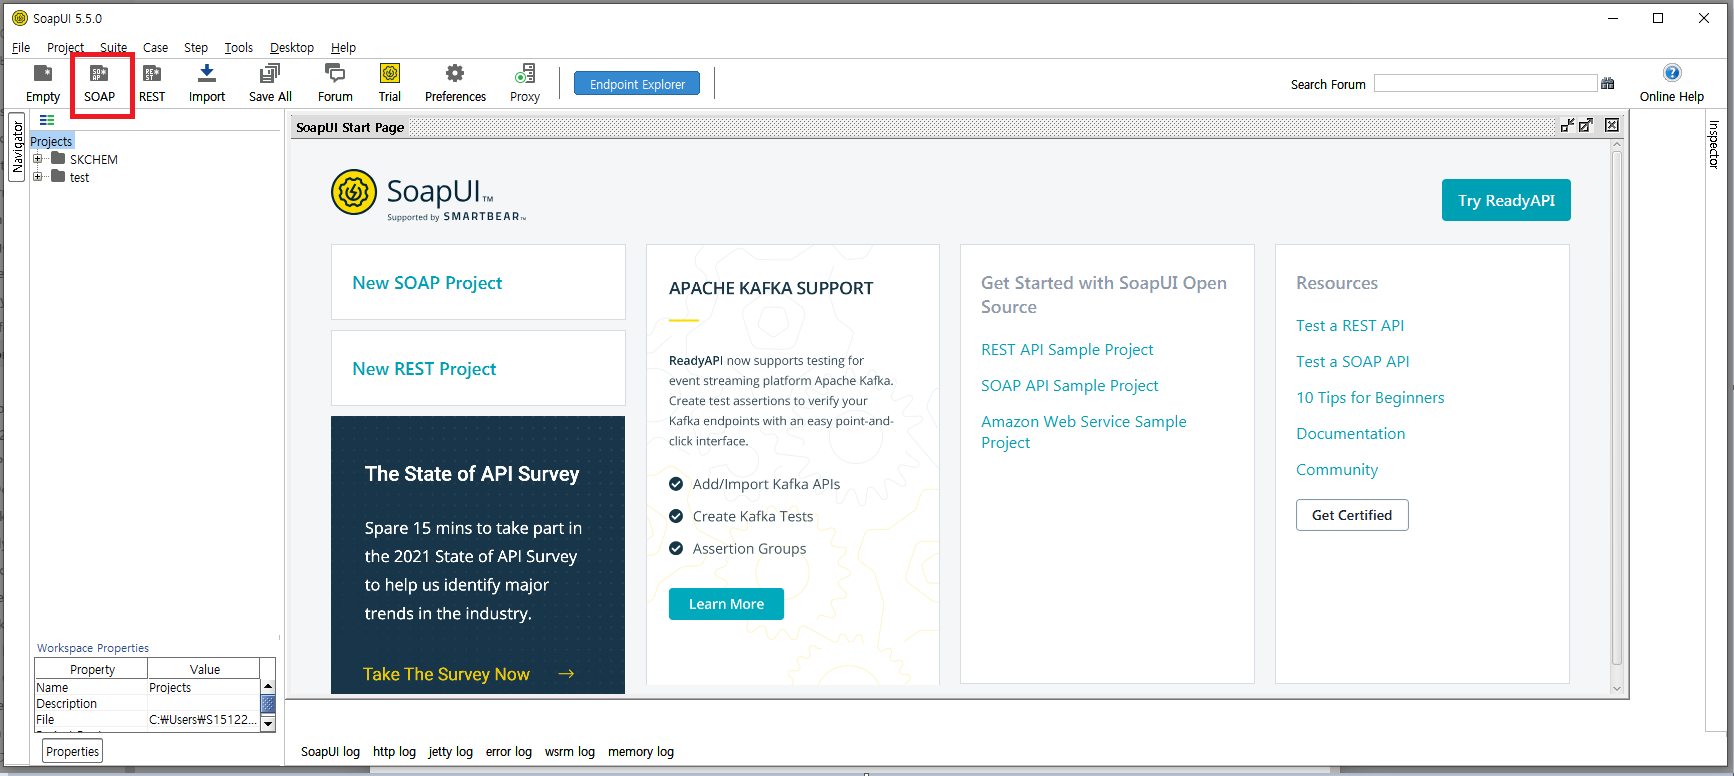Maximize the SoapUI Start Page panel
Image resolution: width=1734 pixels, height=776 pixels.
(1586, 125)
